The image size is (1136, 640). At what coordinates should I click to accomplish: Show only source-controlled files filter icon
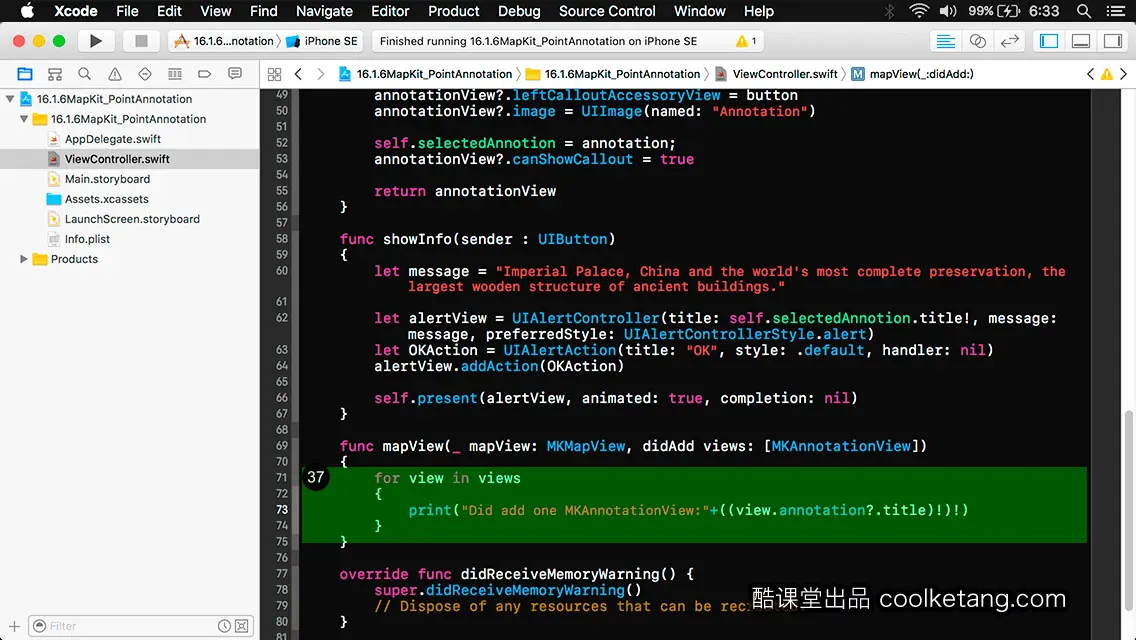[242, 626]
